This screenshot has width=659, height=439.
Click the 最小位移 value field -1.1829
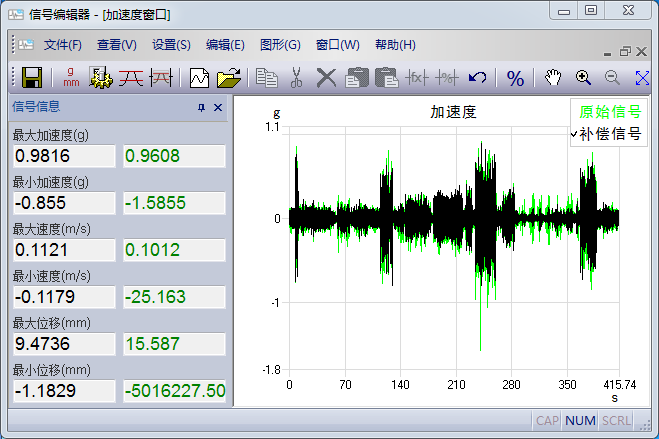coord(64,390)
